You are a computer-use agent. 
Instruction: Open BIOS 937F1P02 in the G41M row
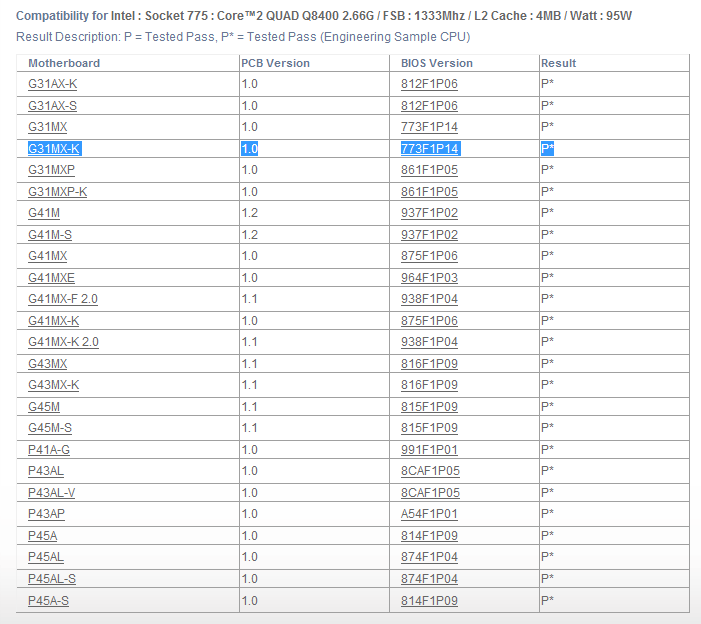coord(429,213)
